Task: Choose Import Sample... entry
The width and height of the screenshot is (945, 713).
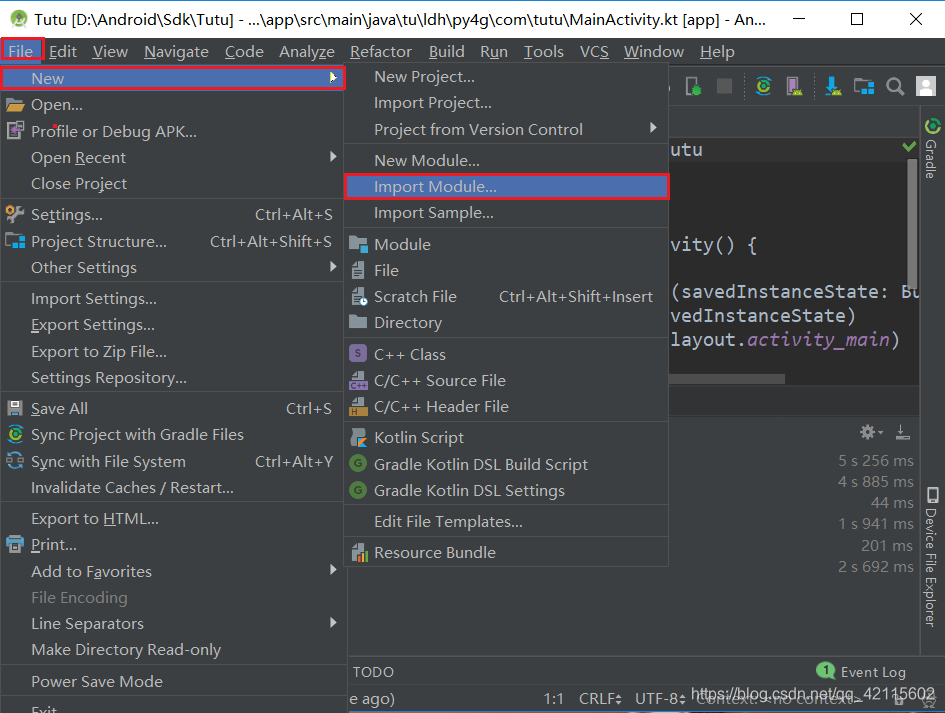Action: coord(506,213)
